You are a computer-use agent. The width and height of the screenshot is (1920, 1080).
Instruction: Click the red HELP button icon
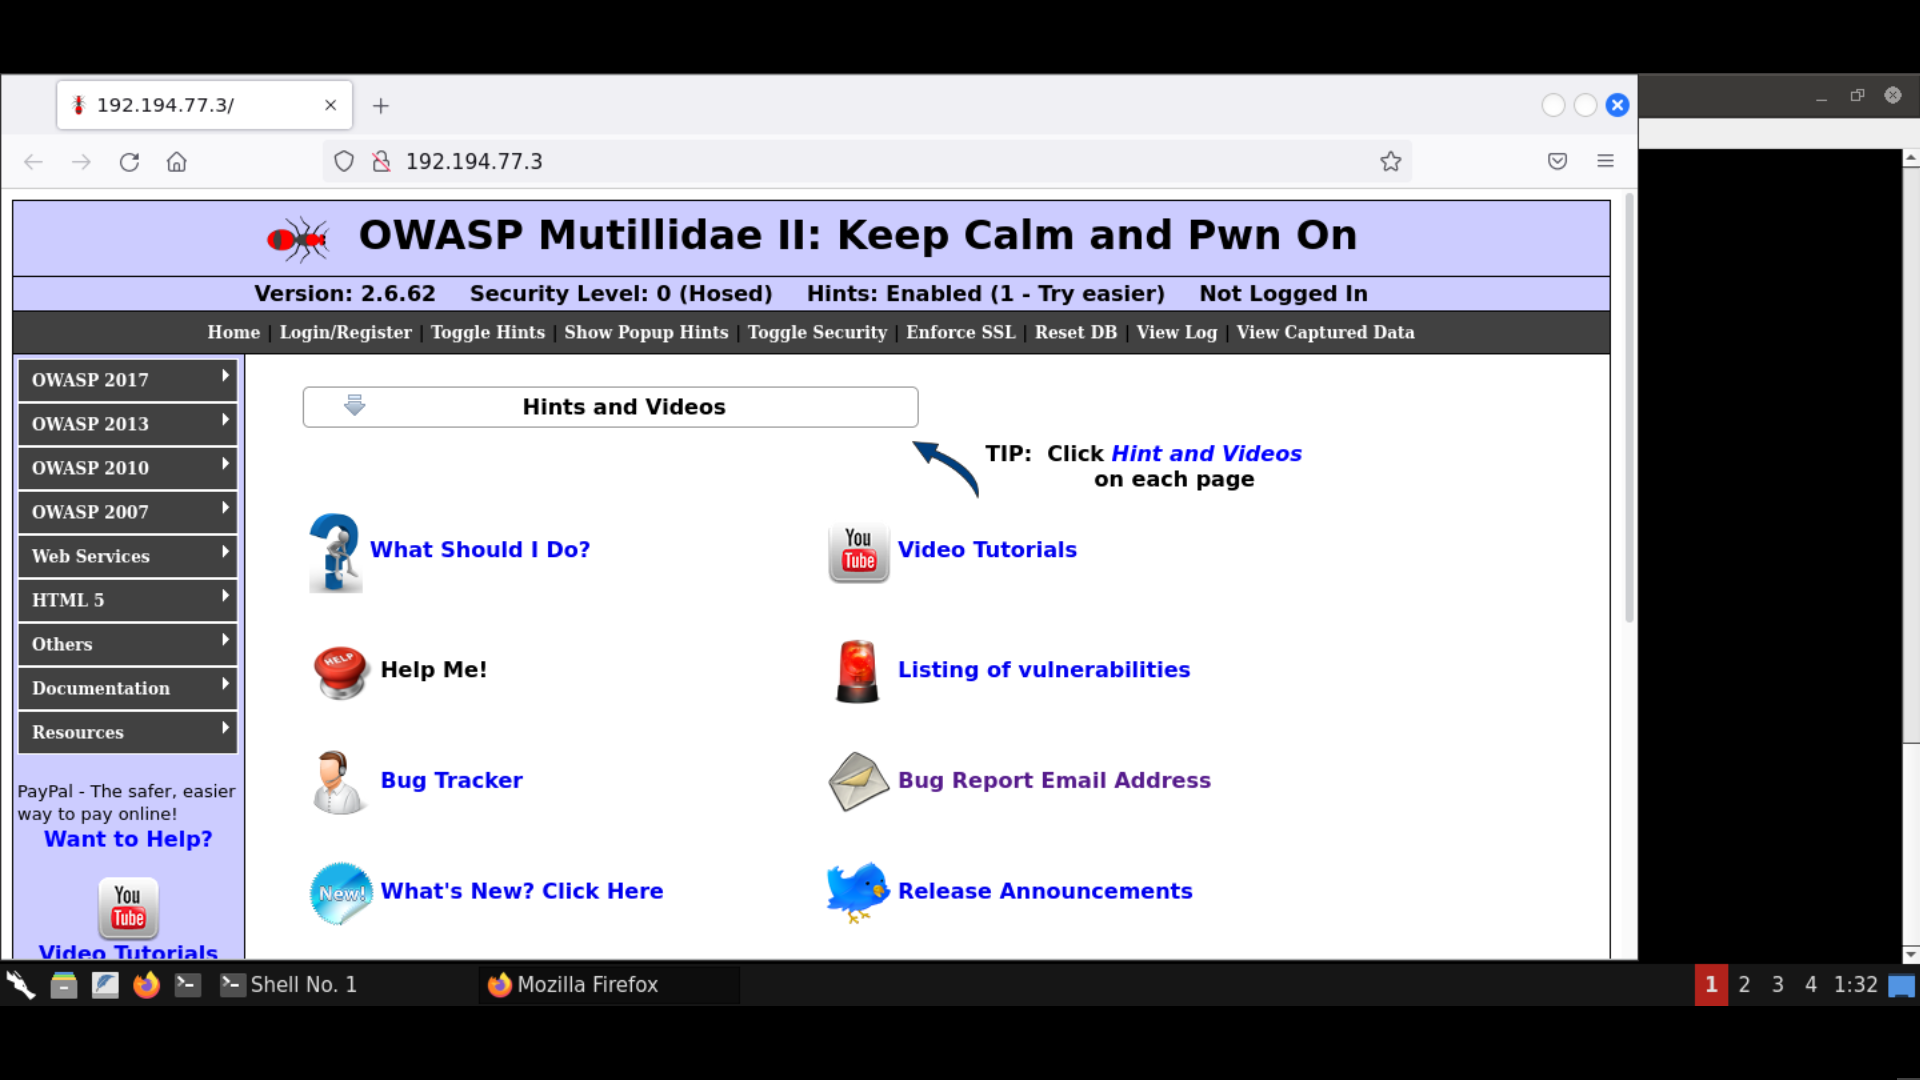(x=339, y=671)
